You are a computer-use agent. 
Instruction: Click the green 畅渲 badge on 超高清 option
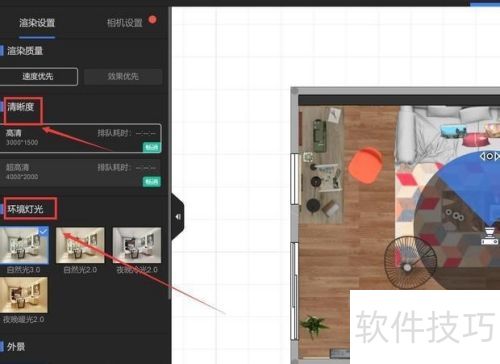click(x=152, y=181)
